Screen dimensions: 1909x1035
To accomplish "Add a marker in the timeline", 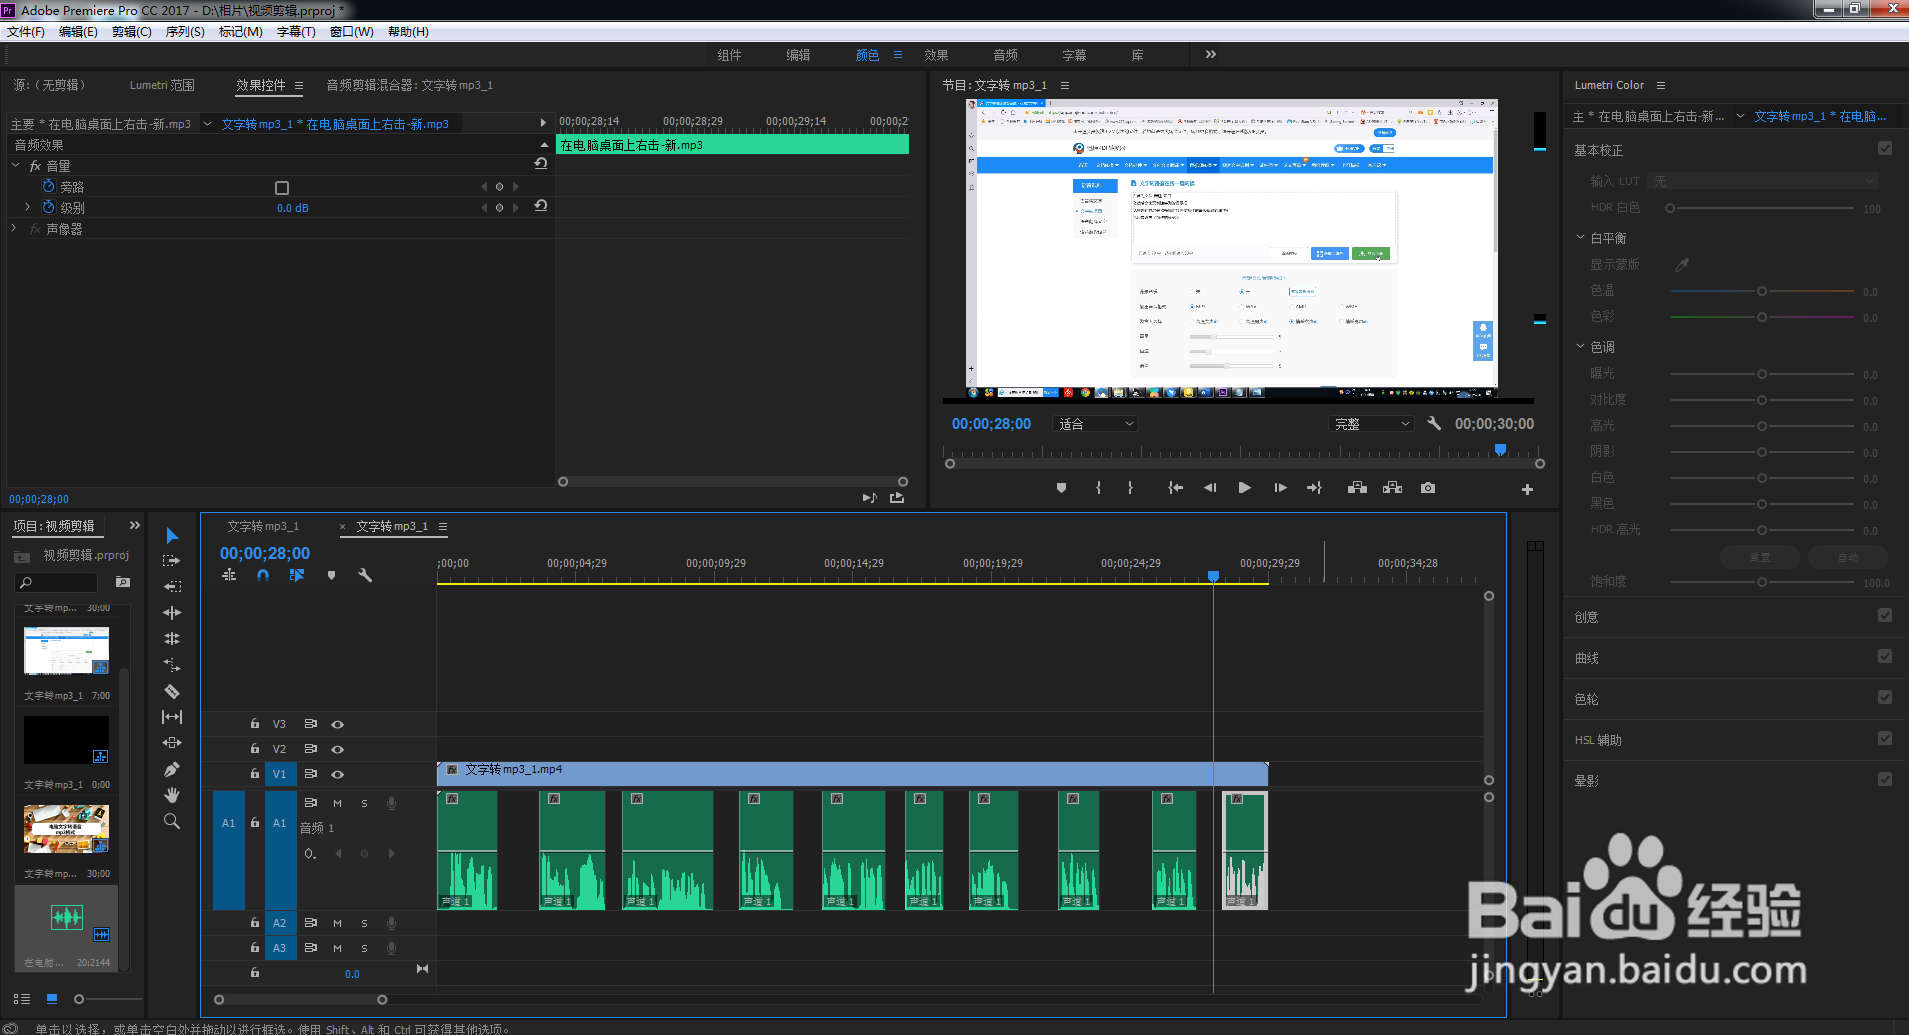I will tap(331, 575).
